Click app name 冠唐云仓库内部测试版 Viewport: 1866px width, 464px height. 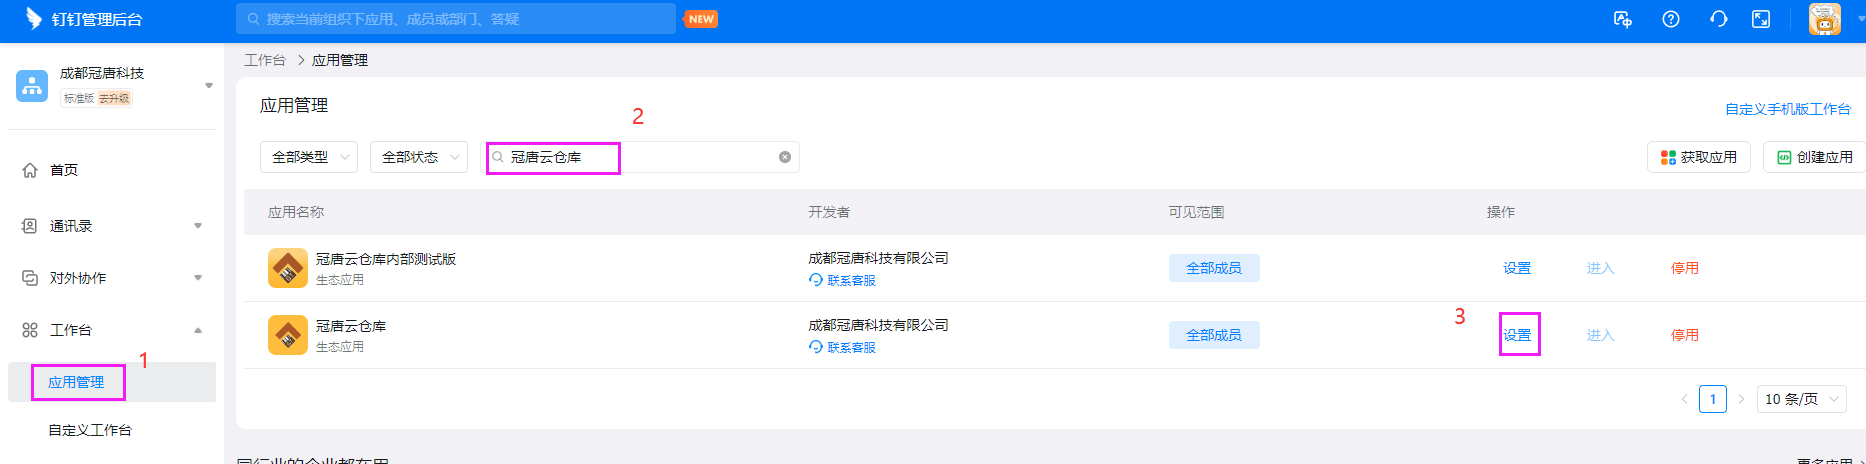tap(386, 259)
